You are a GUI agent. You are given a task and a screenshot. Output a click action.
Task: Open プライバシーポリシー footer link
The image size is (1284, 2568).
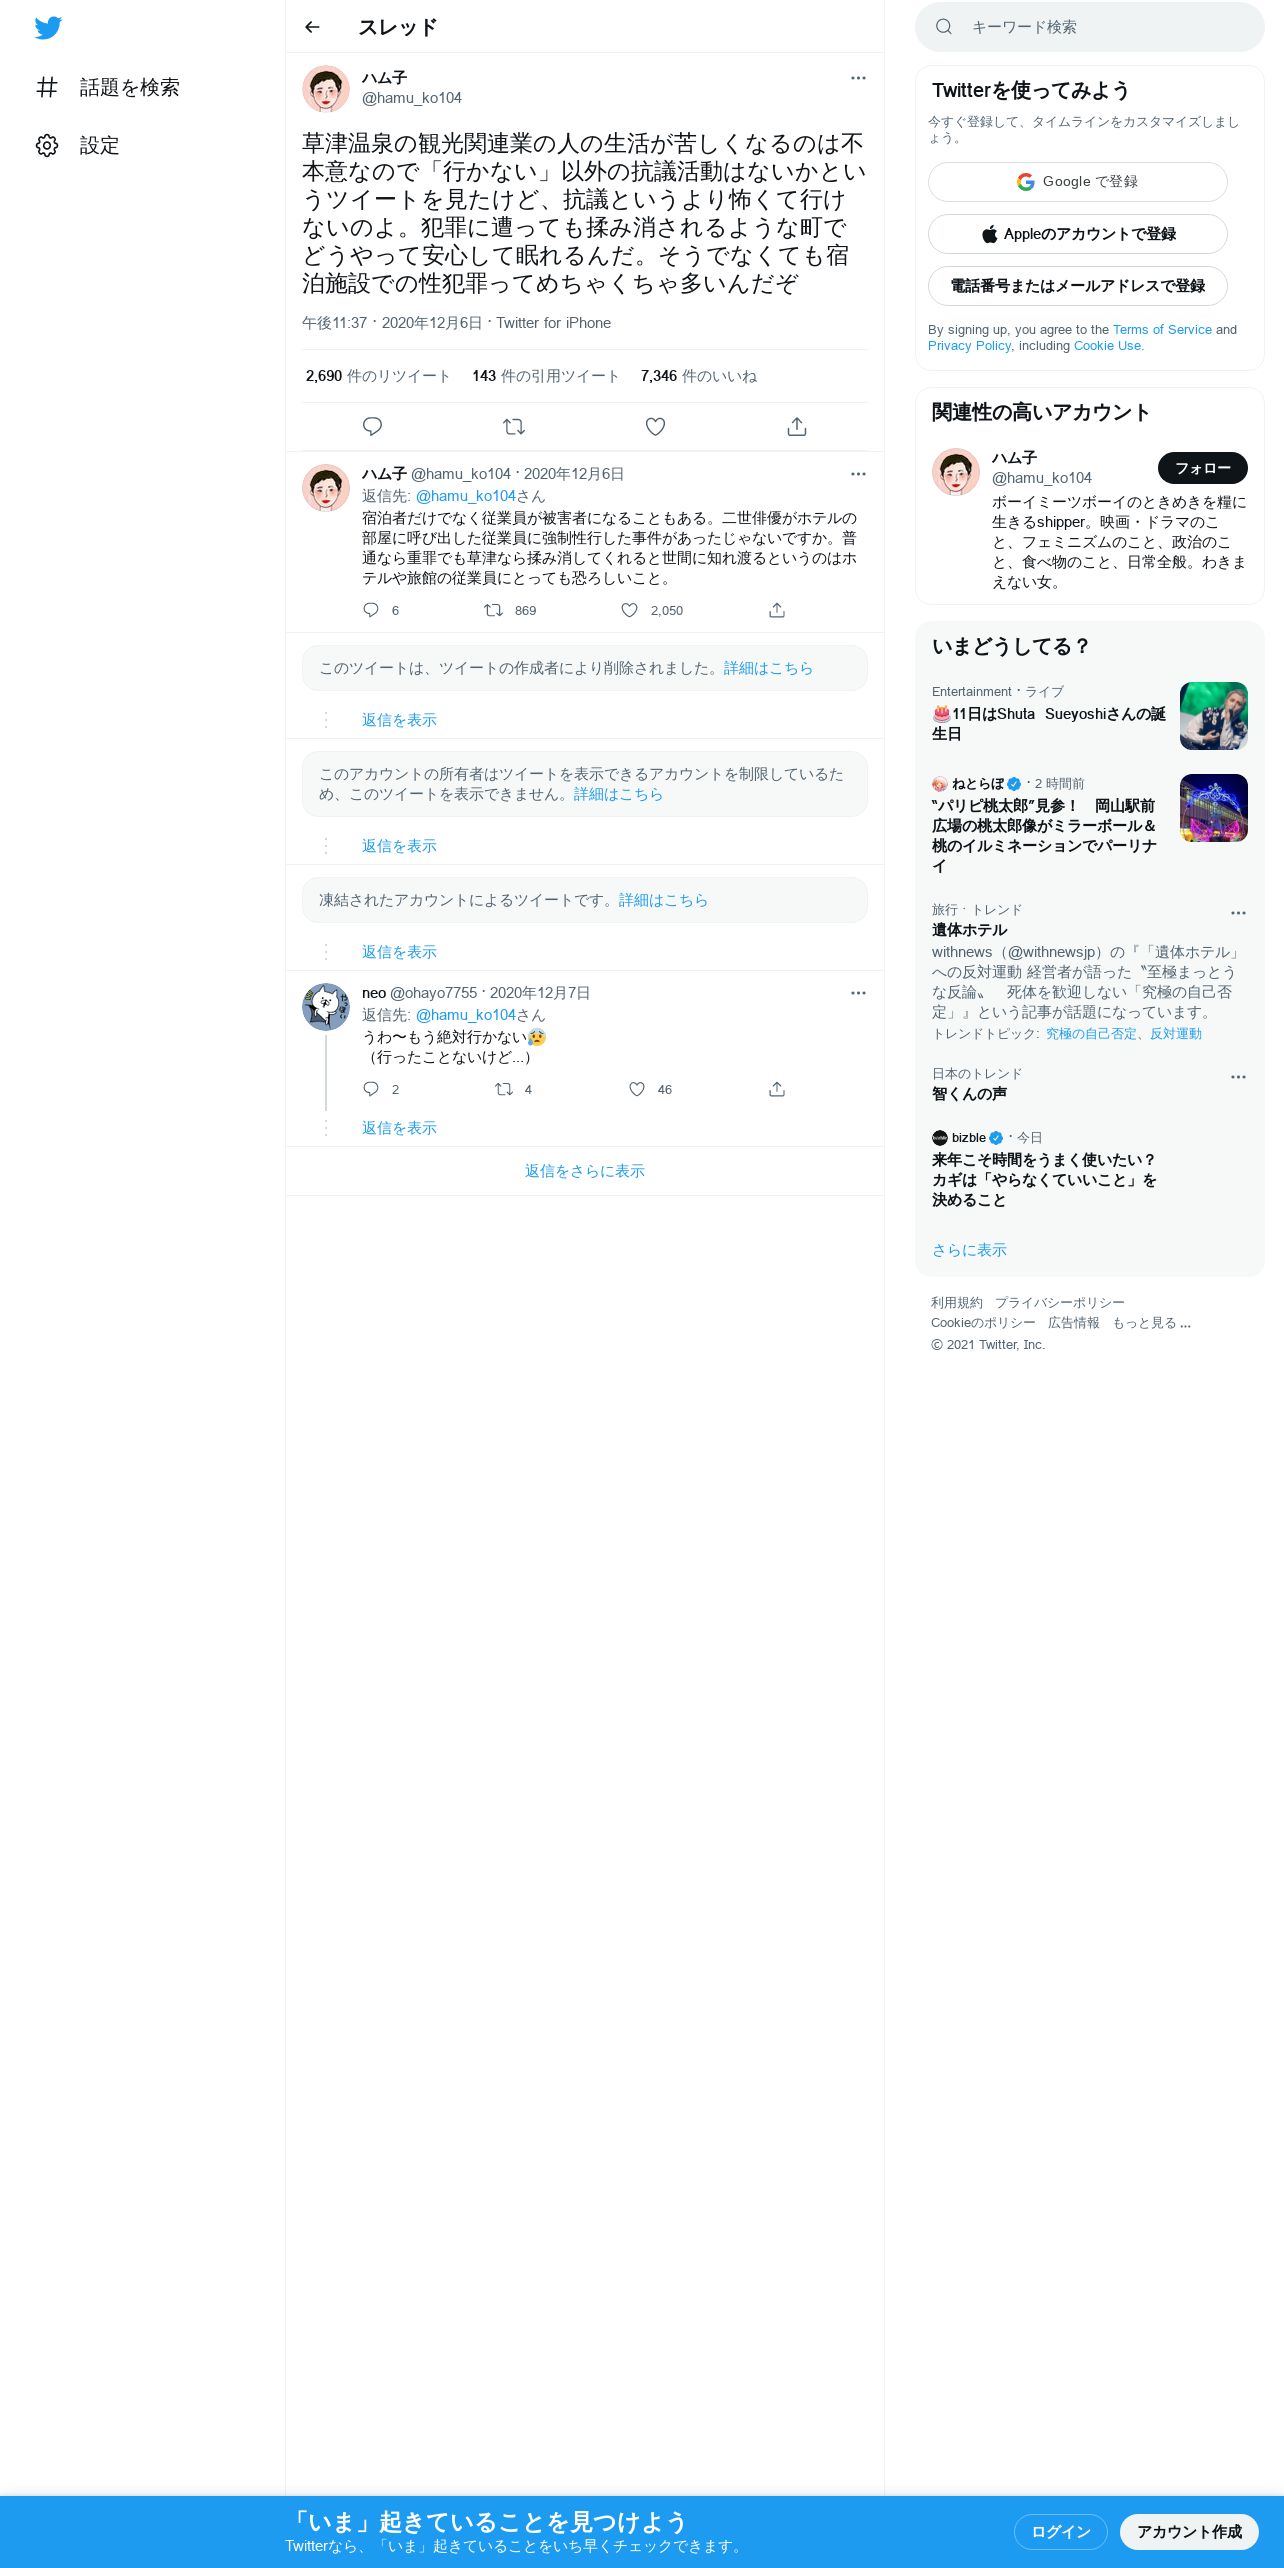tap(1060, 1303)
